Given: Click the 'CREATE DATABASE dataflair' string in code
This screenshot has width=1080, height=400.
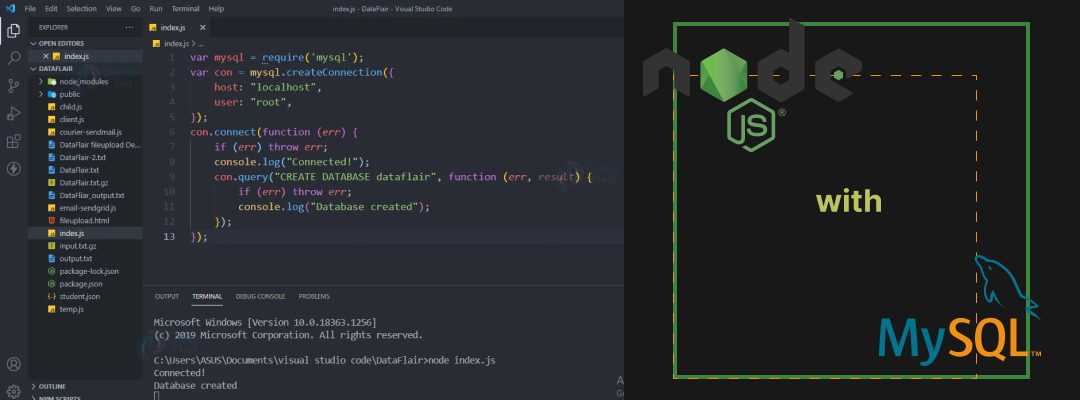Looking at the screenshot, I should (x=355, y=177).
